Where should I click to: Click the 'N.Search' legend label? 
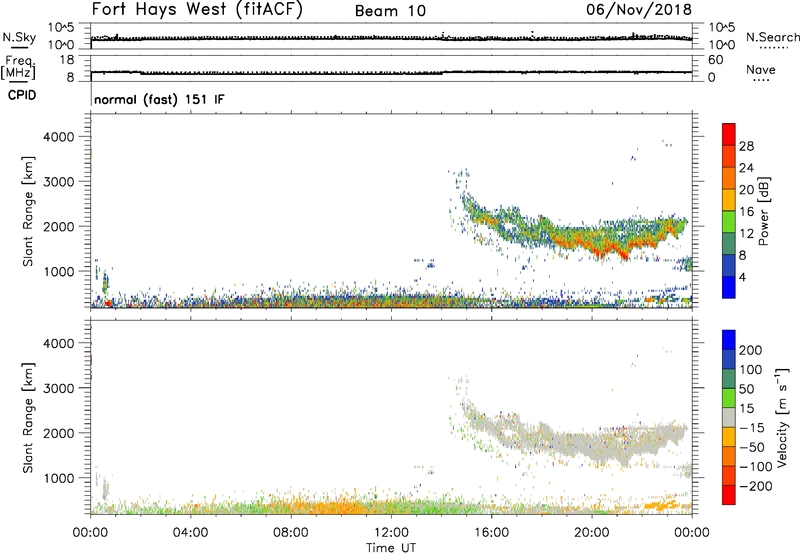tap(773, 37)
